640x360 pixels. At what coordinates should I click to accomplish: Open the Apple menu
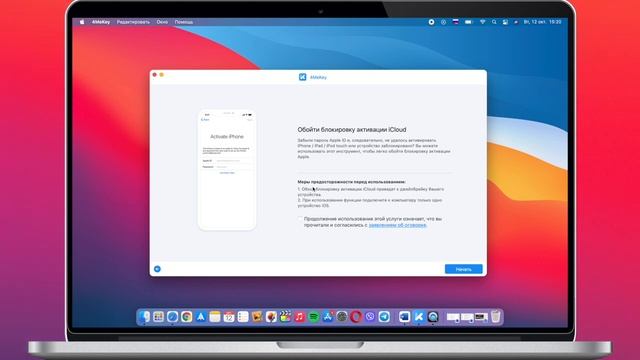click(x=82, y=22)
